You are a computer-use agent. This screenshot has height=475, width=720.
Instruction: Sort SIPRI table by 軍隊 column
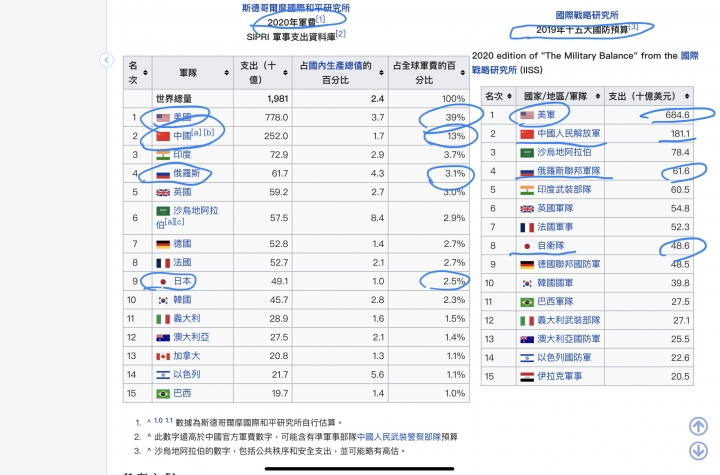tap(226, 73)
